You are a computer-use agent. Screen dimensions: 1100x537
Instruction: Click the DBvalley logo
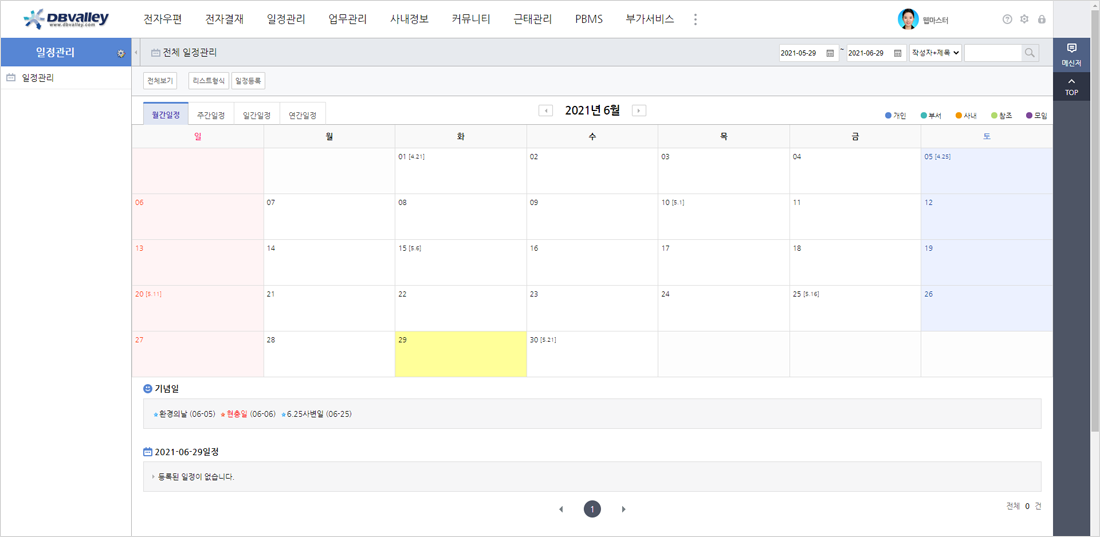pyautogui.click(x=67, y=19)
